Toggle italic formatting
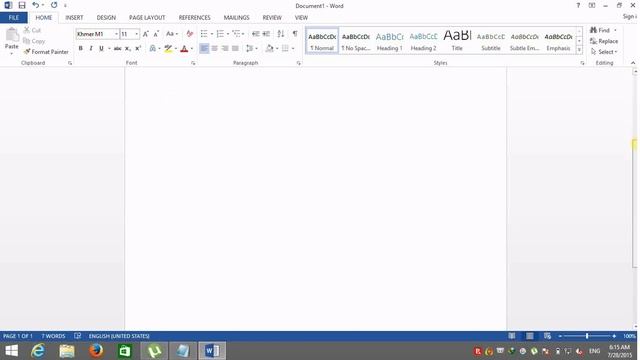This screenshot has height=360, width=640. [x=91, y=49]
